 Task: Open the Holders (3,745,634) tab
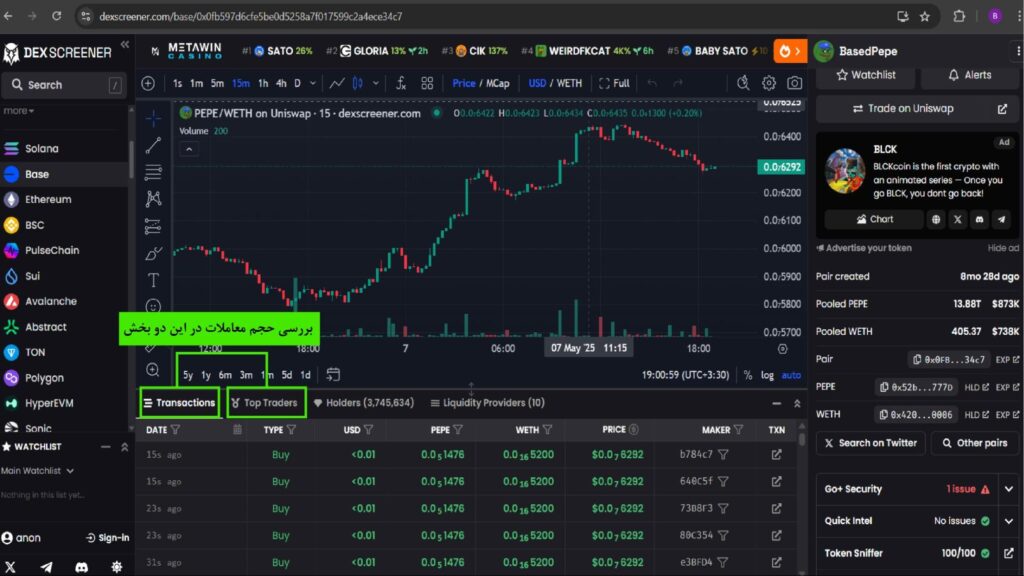click(x=364, y=403)
